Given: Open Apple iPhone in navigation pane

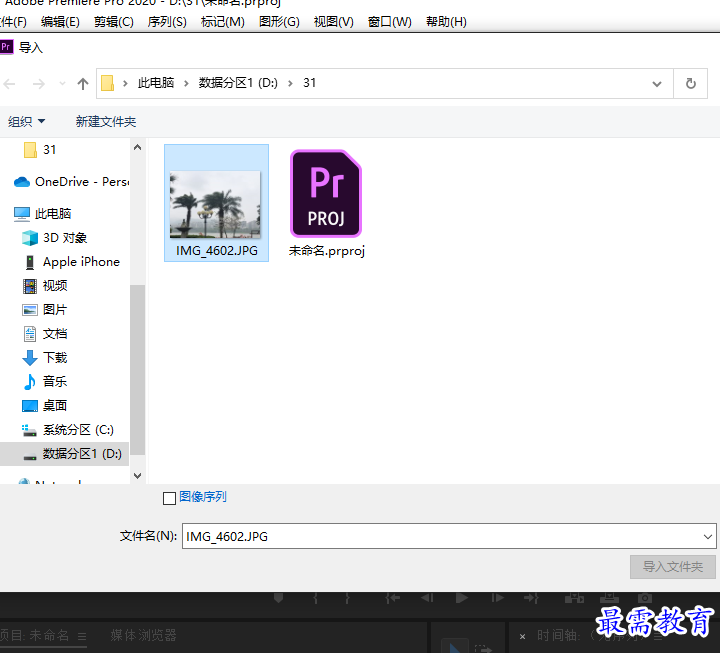Looking at the screenshot, I should 81,262.
